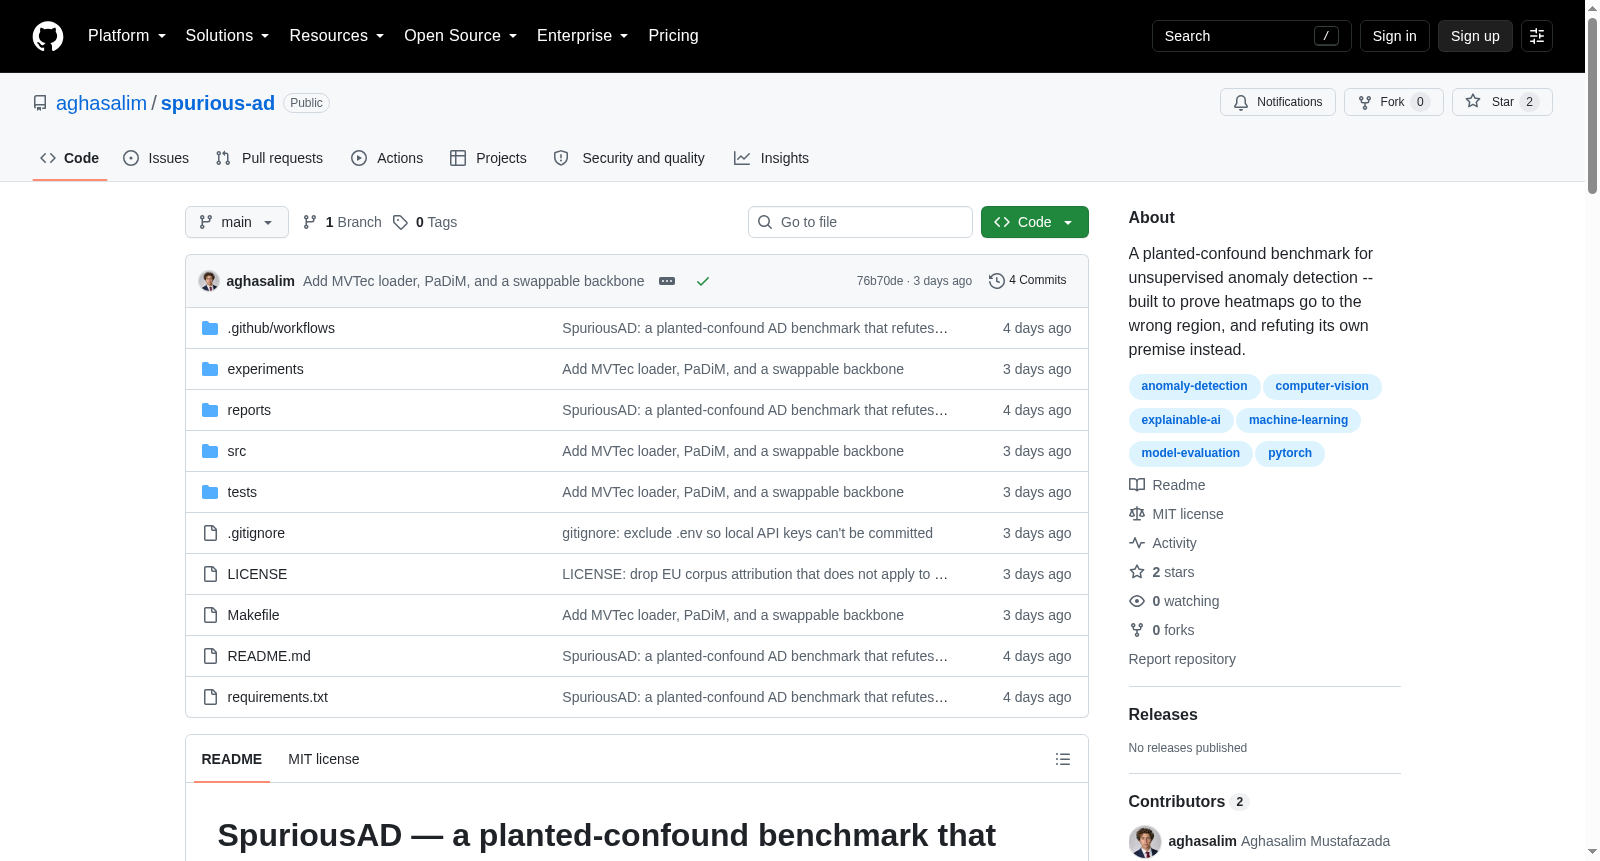Star the spurious-ad repository
Screen dimensions: 1600x861
(1502, 102)
